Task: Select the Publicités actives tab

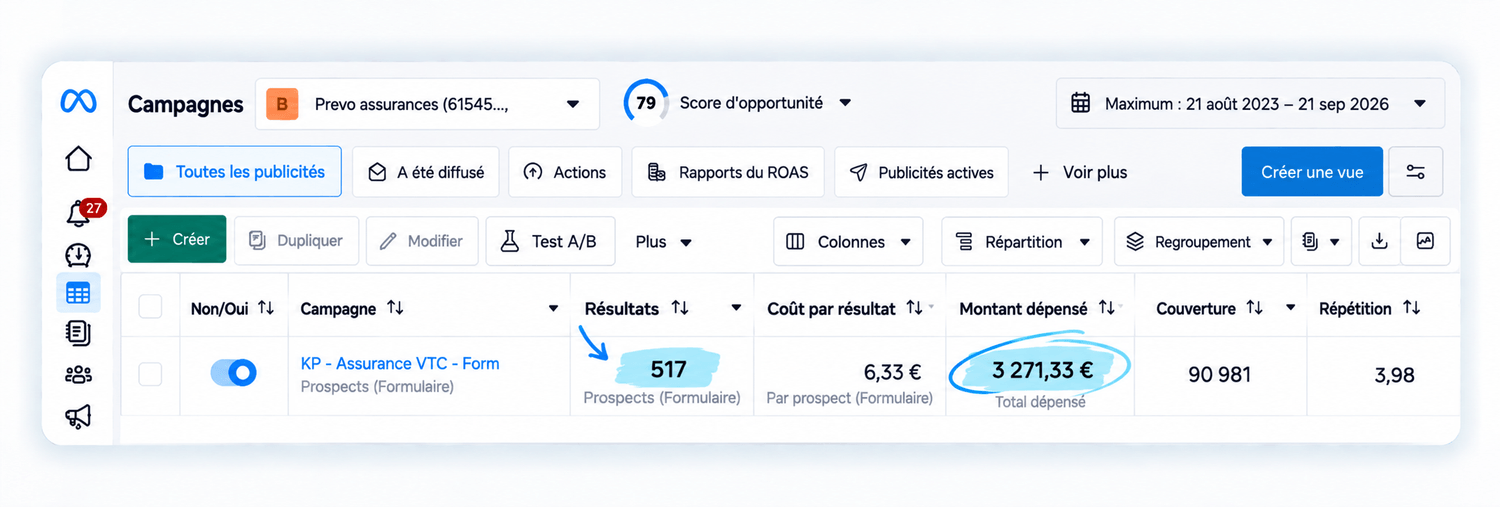Action: (x=921, y=172)
